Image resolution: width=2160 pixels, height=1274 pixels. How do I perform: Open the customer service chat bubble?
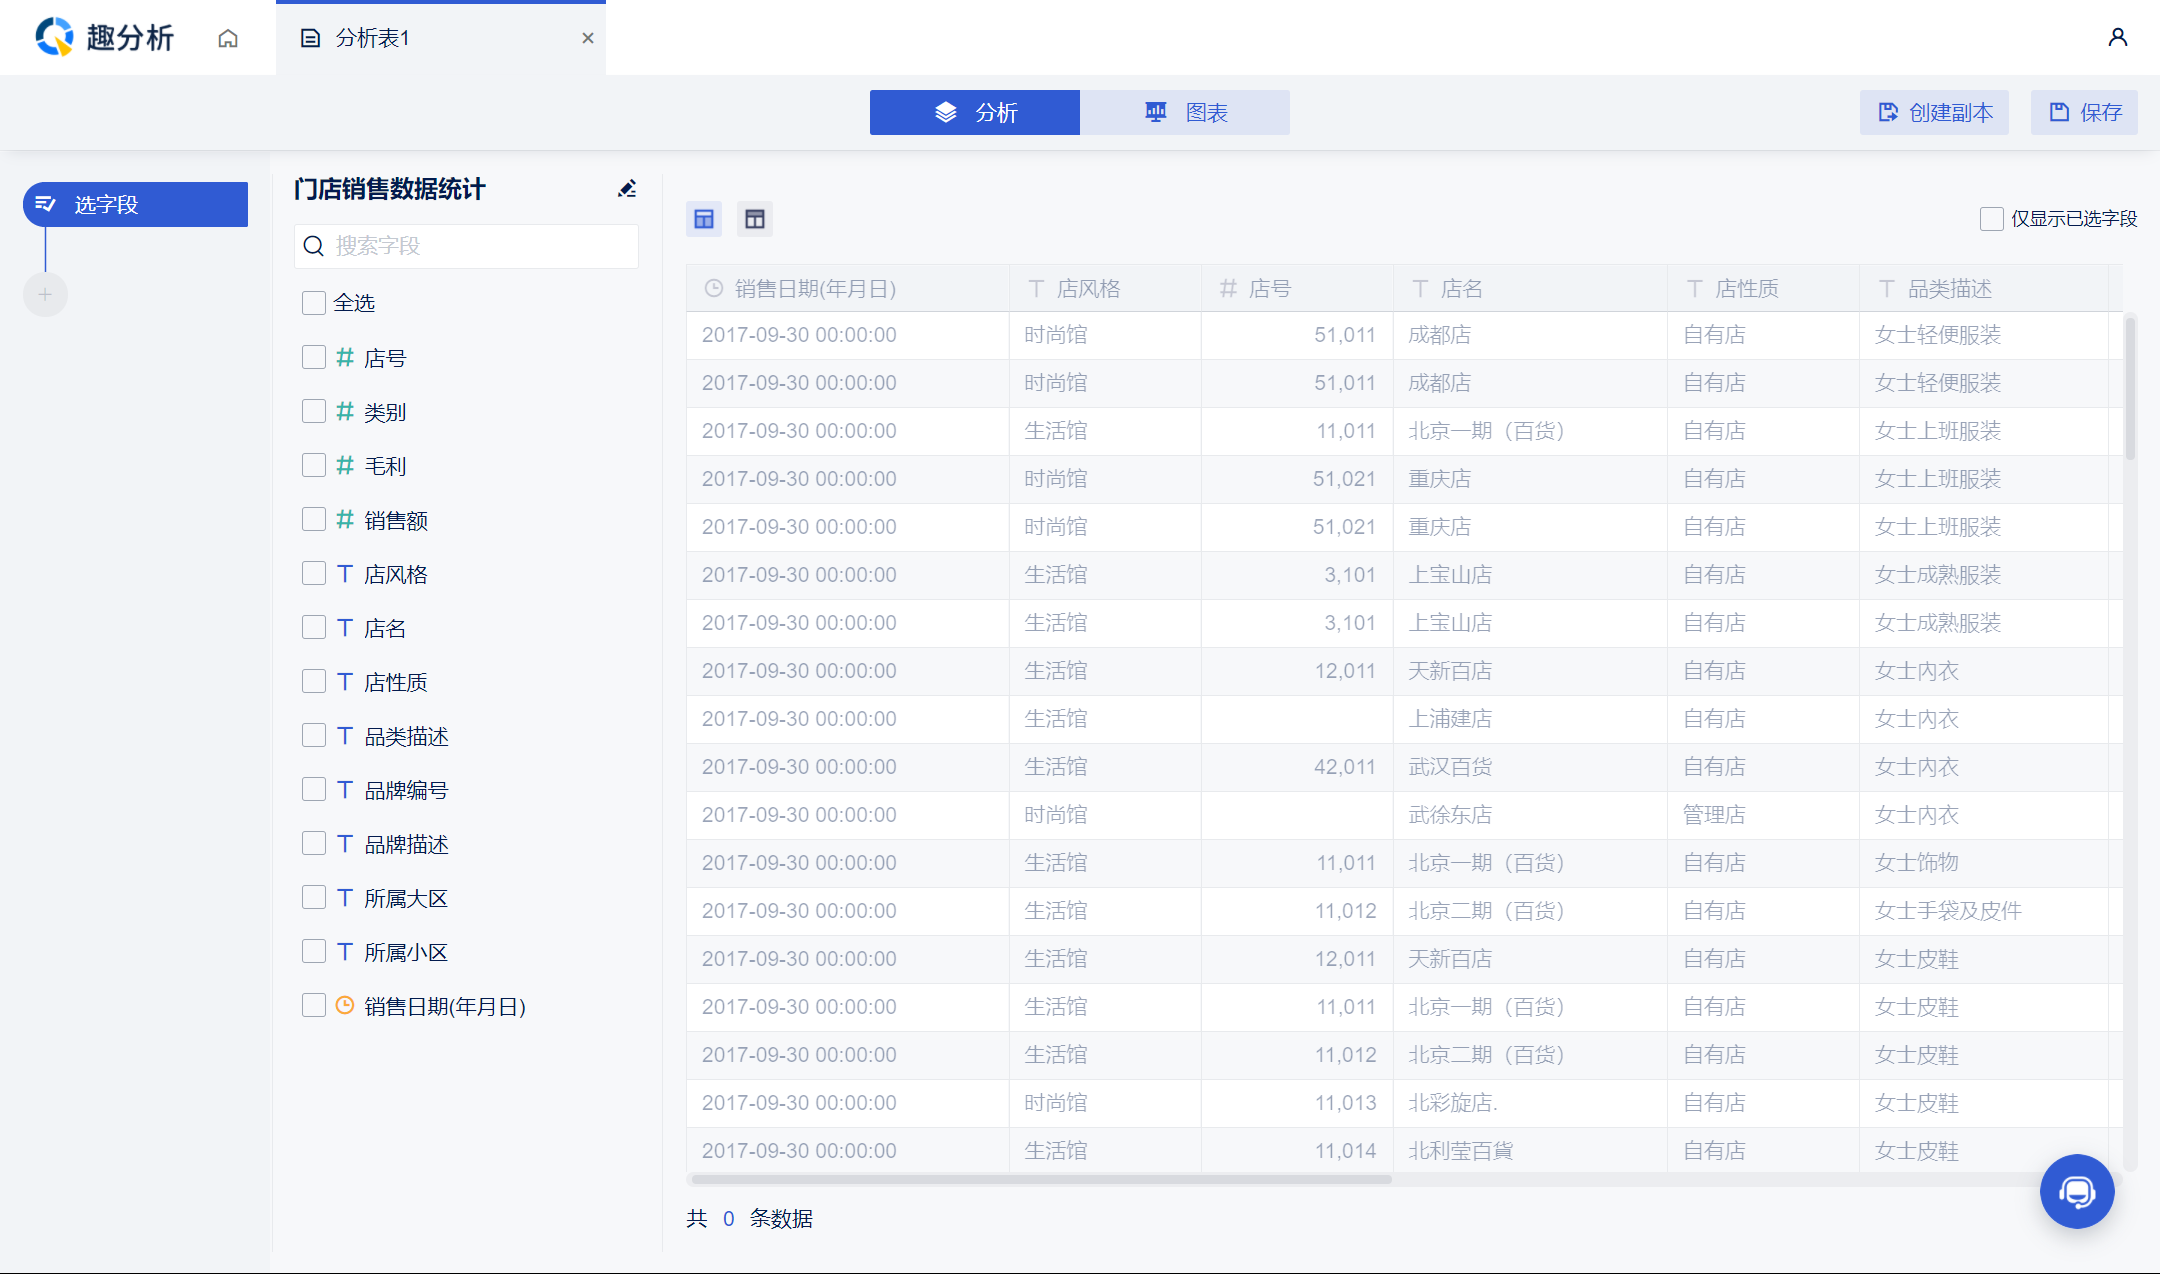tap(2076, 1191)
